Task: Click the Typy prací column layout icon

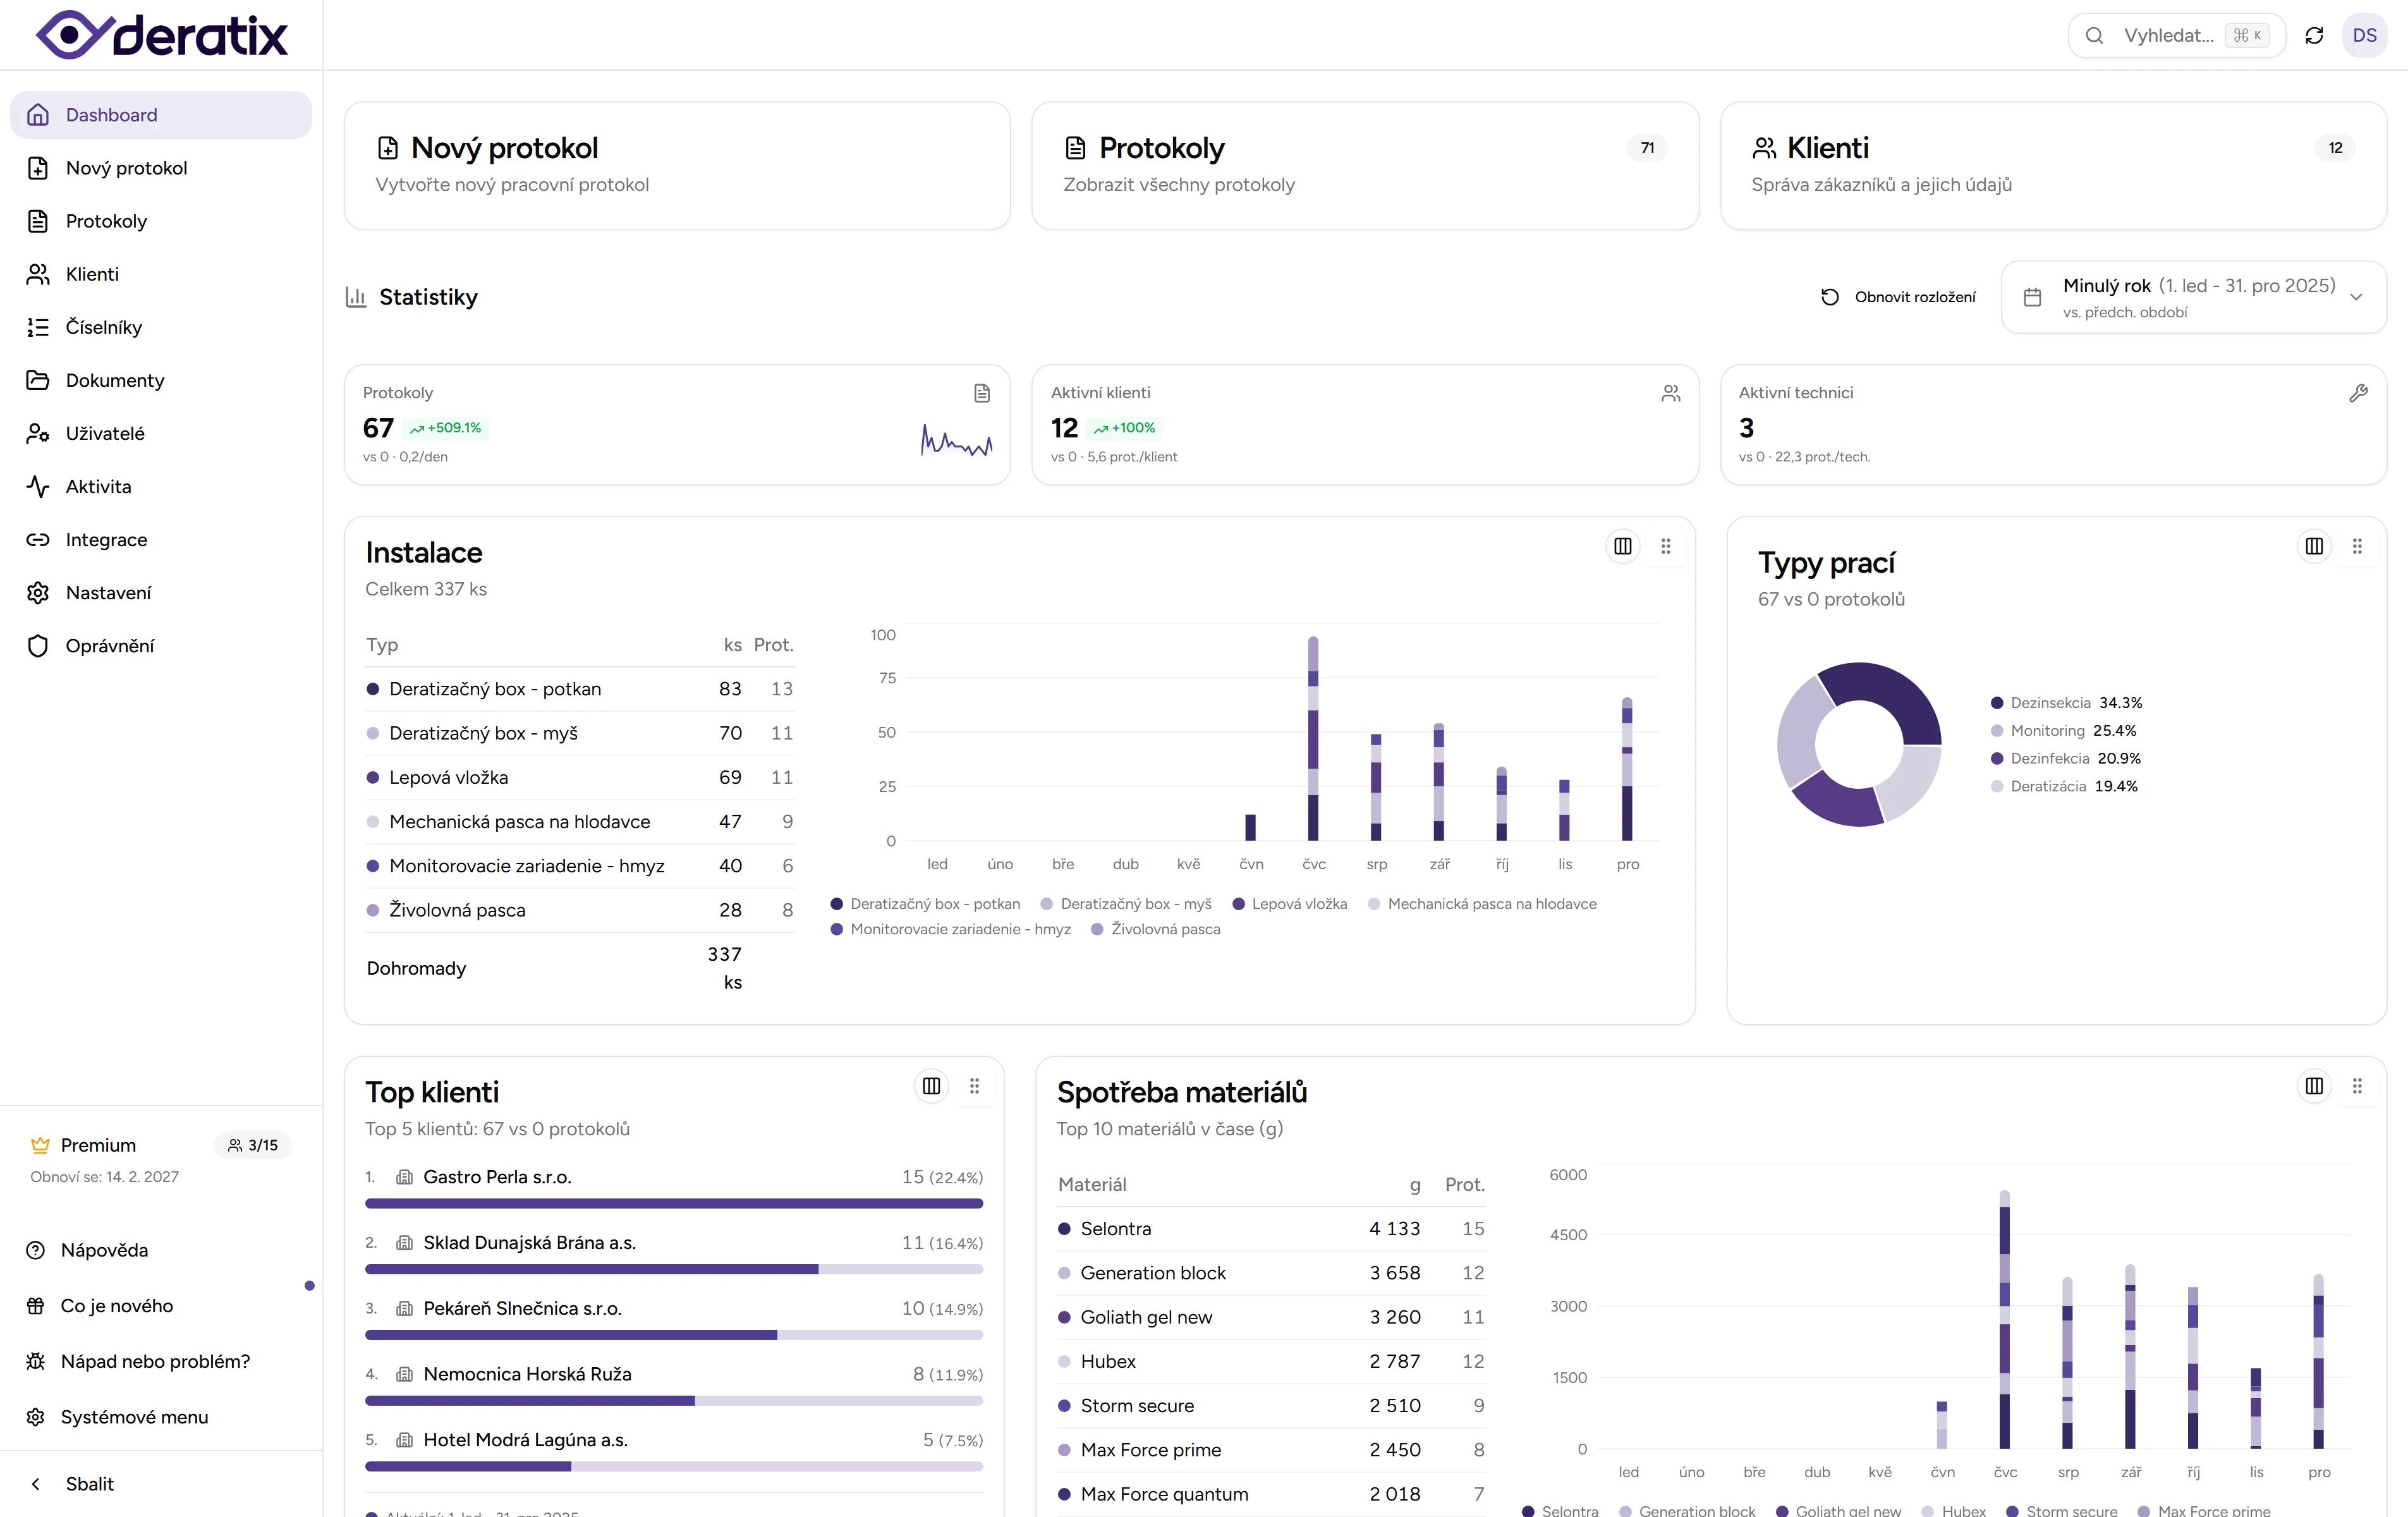Action: pos(2313,546)
